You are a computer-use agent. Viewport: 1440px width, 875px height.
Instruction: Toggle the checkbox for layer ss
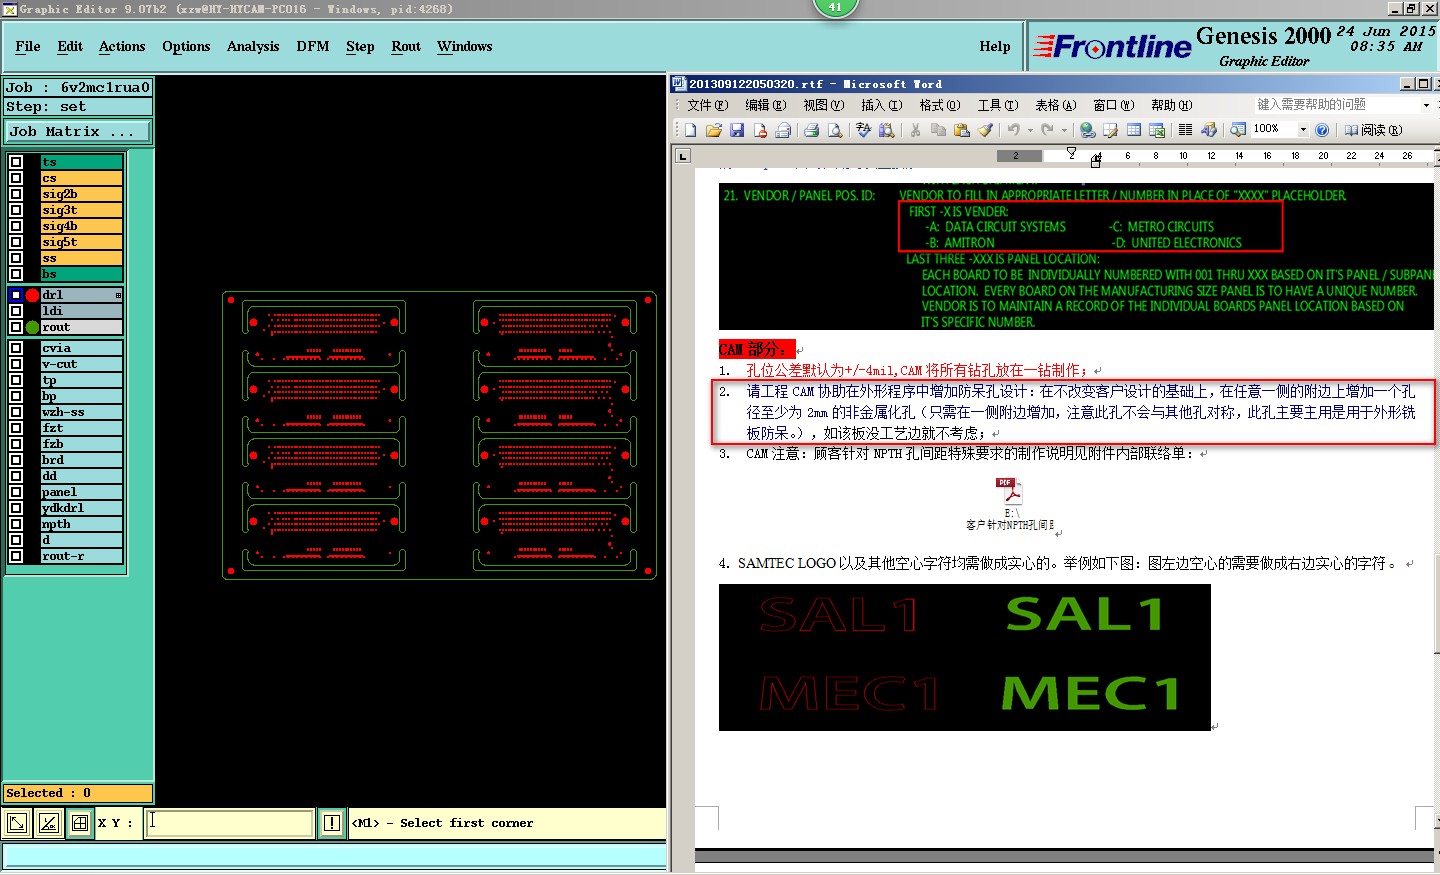(16, 258)
